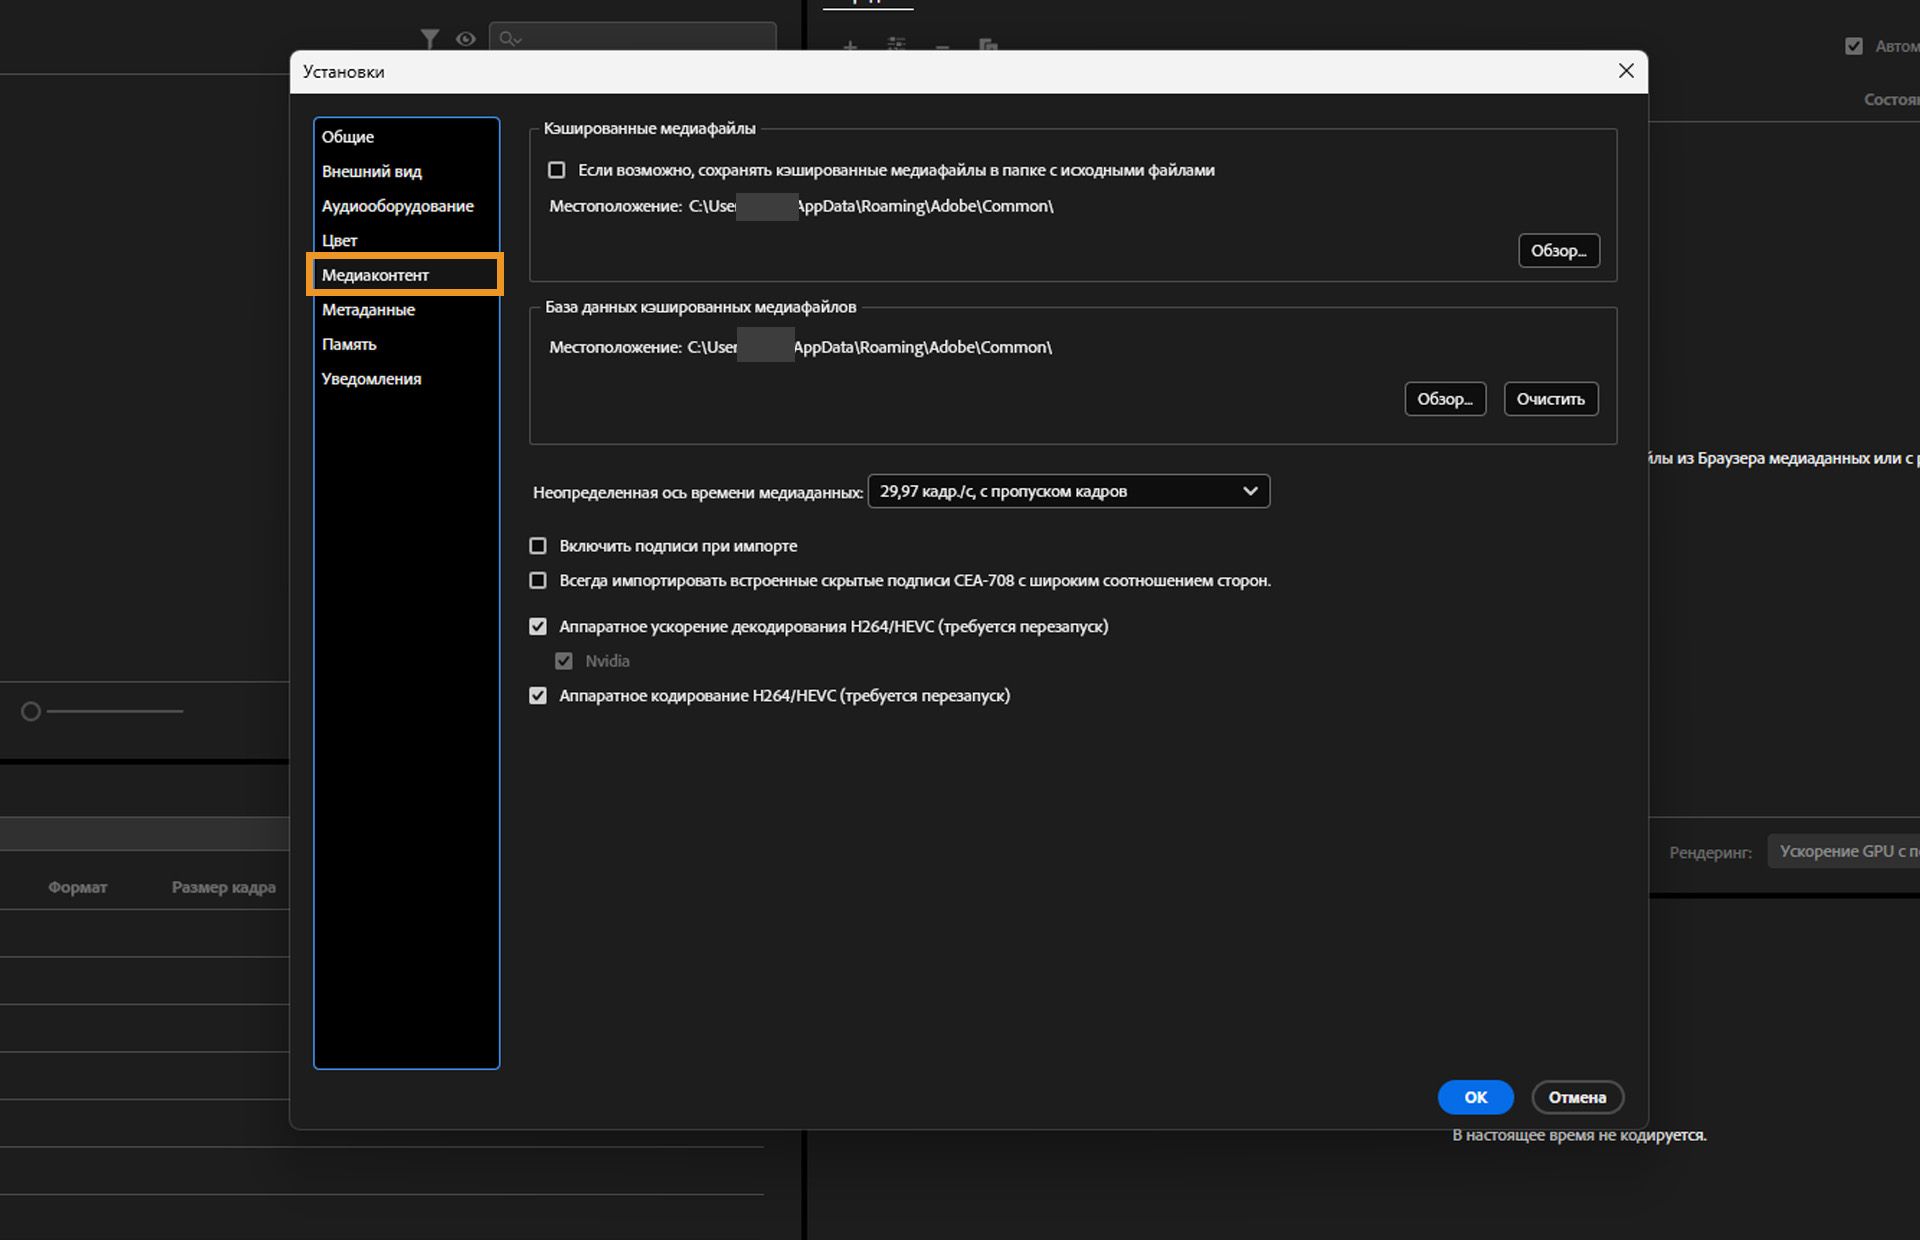The width and height of the screenshot is (1920, 1240).
Task: Enable saving cached media files next to originals
Action: click(557, 170)
